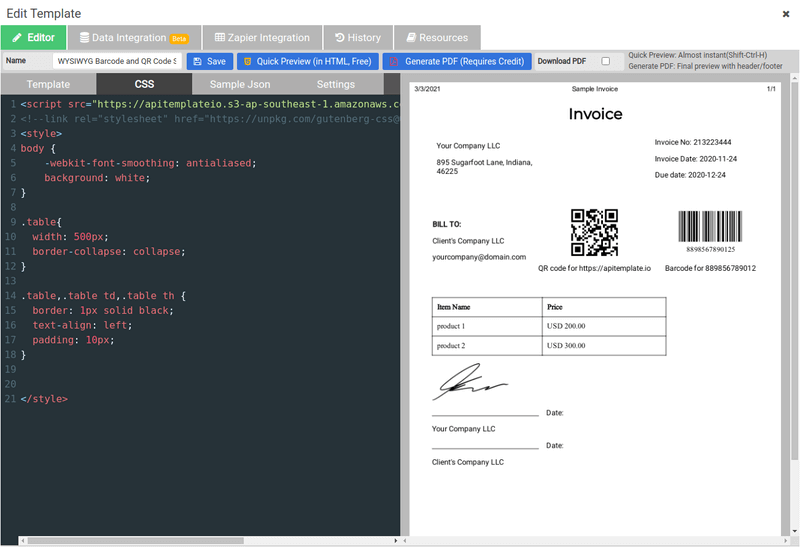Image resolution: width=800 pixels, height=549 pixels.
Task: Click the book icon on Resources tab
Action: pos(411,38)
